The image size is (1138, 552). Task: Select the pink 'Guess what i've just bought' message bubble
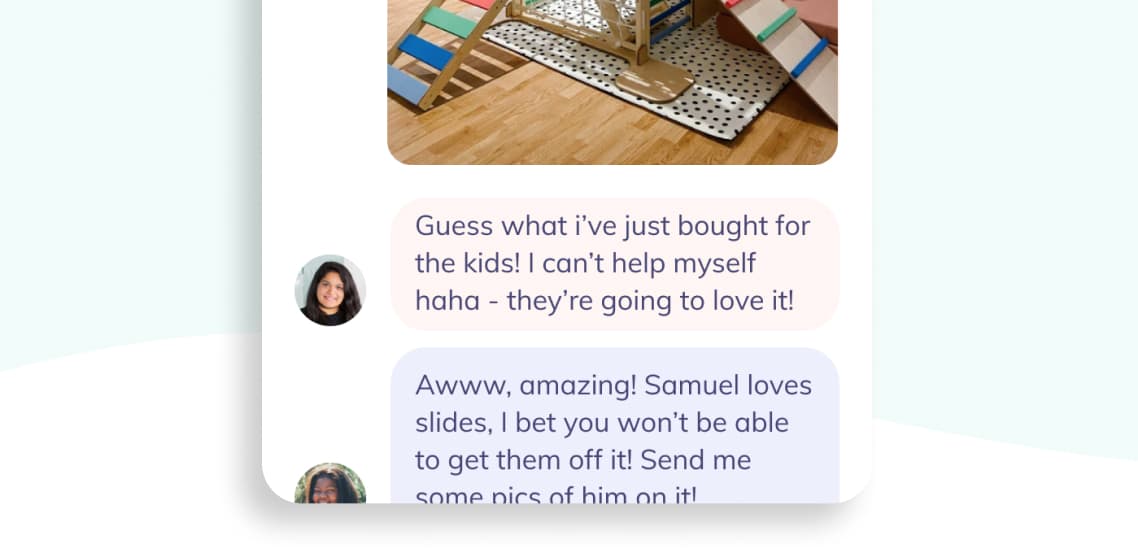tap(615, 263)
